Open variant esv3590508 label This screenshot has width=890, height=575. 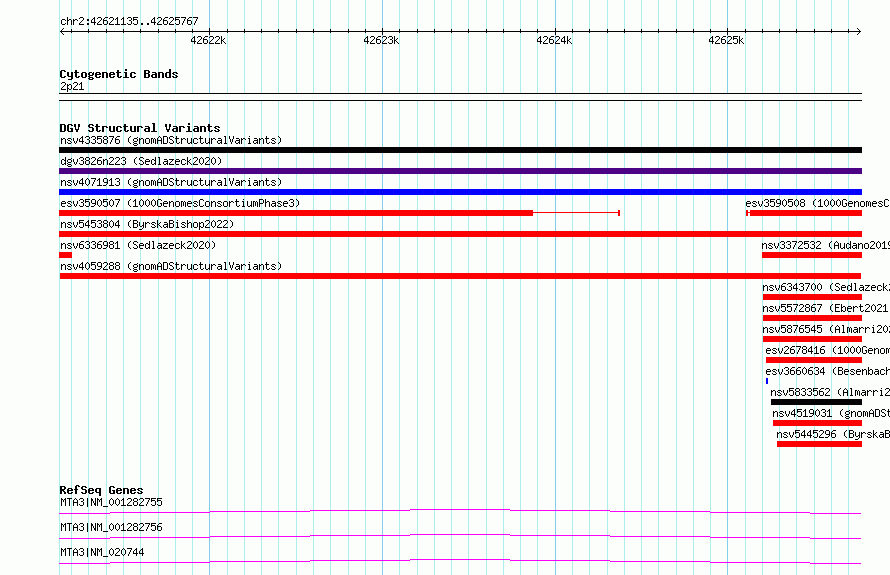817,203
